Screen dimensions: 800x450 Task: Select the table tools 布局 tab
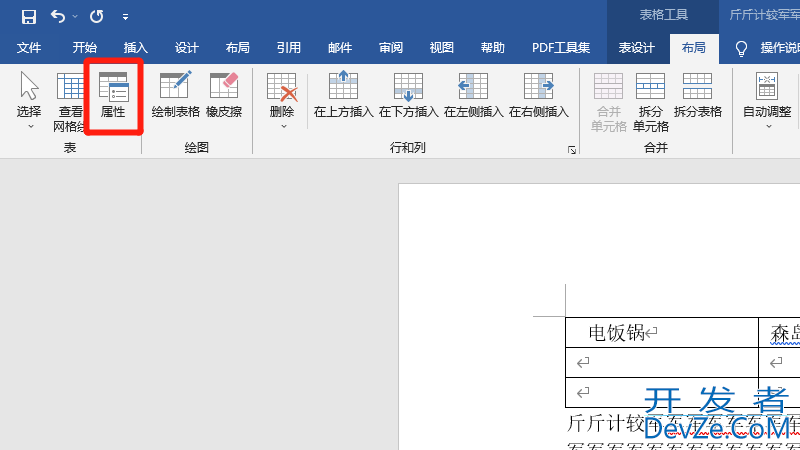click(x=694, y=48)
